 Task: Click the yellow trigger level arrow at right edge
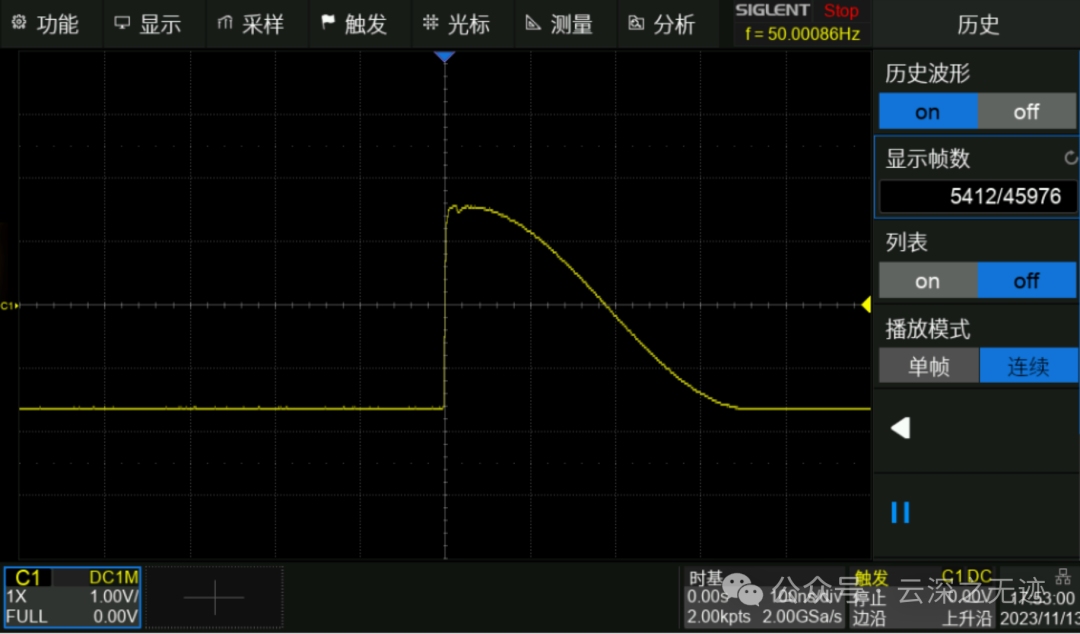(x=866, y=305)
